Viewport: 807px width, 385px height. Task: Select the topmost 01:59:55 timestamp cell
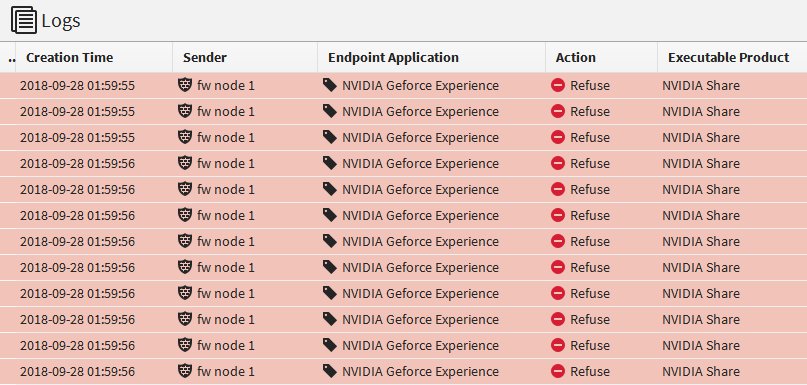(78, 85)
